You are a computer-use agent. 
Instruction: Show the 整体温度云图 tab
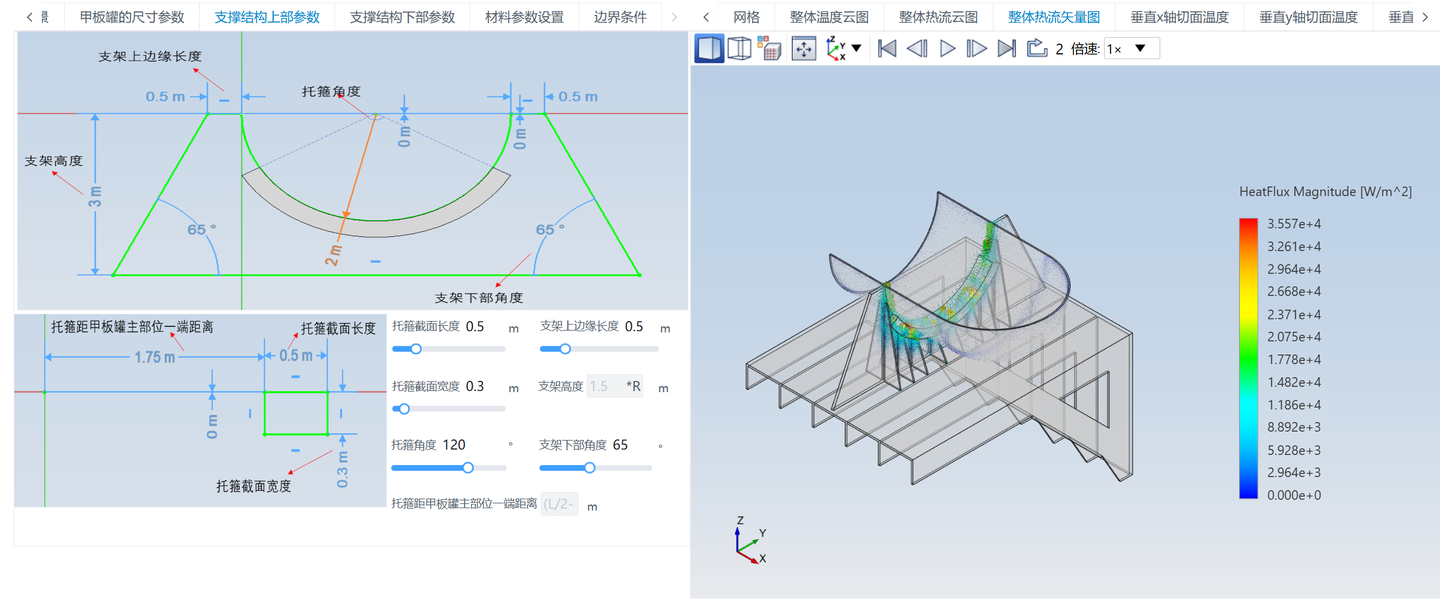829,17
